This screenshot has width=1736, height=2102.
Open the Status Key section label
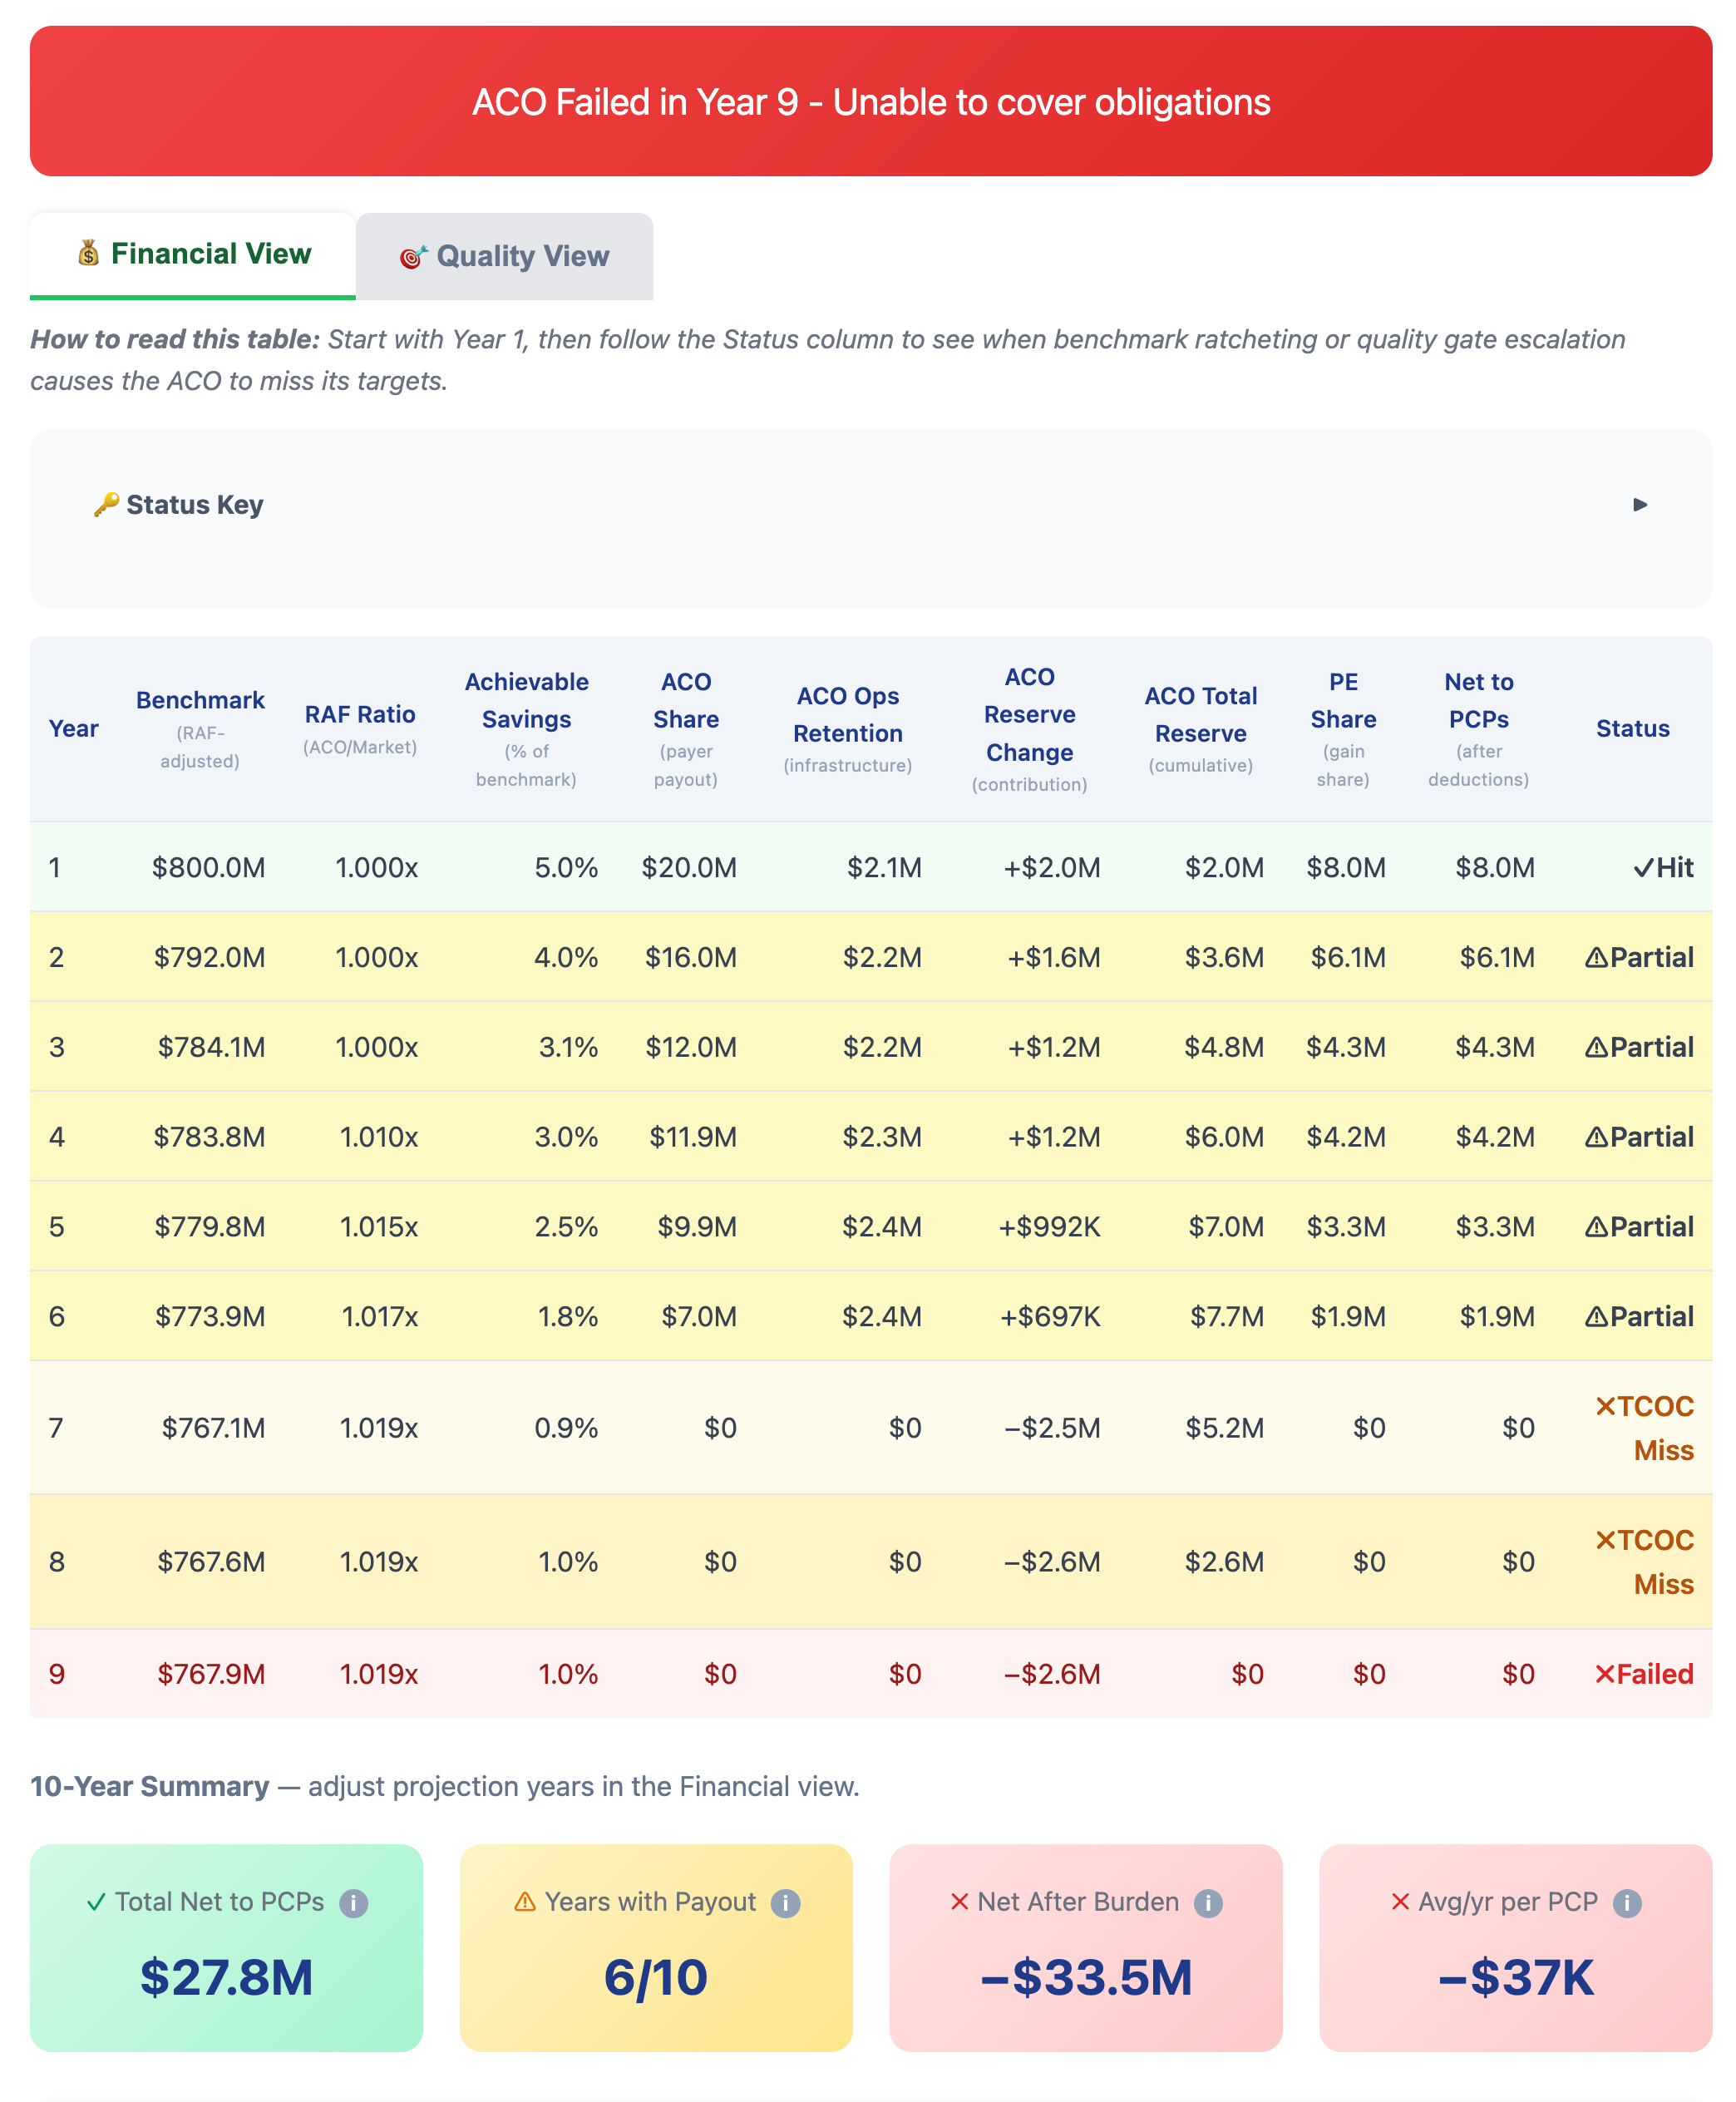195,505
